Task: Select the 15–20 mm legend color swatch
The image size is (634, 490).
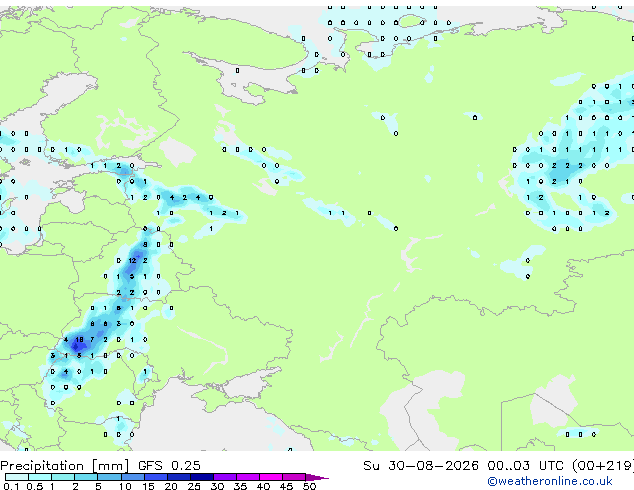Action: pos(156,477)
